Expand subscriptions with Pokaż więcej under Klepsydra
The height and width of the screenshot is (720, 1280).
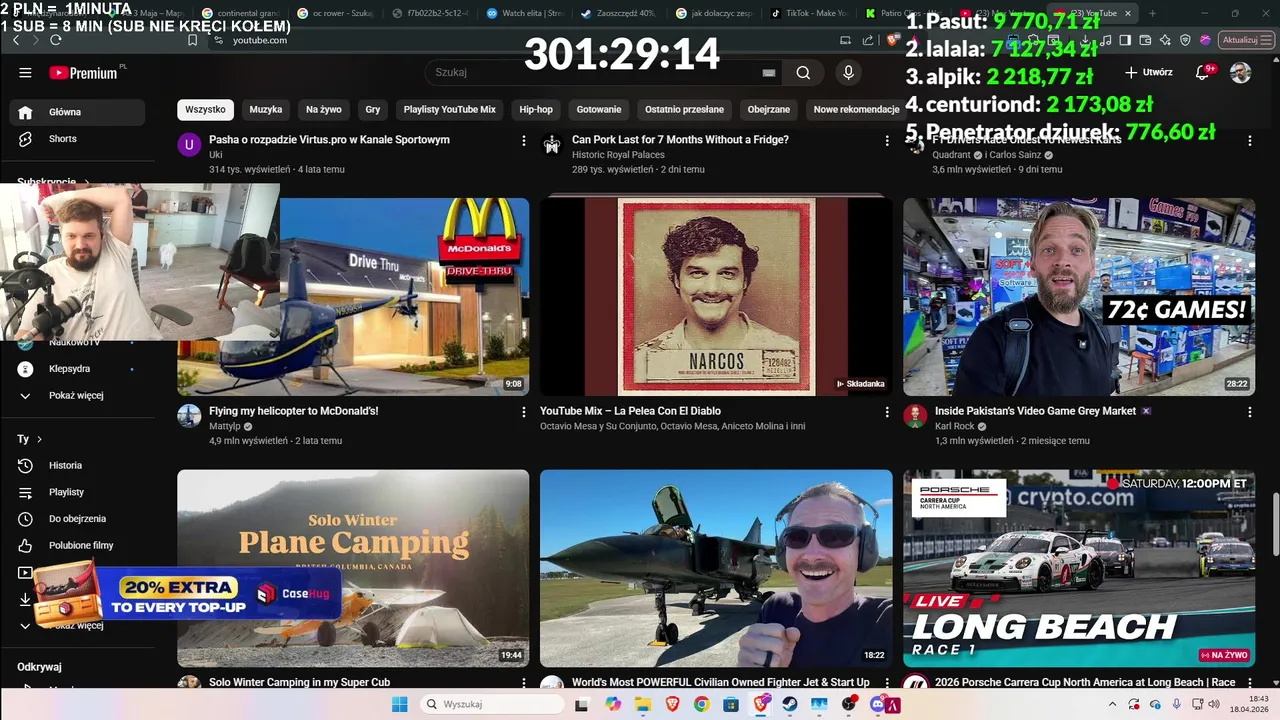77,396
